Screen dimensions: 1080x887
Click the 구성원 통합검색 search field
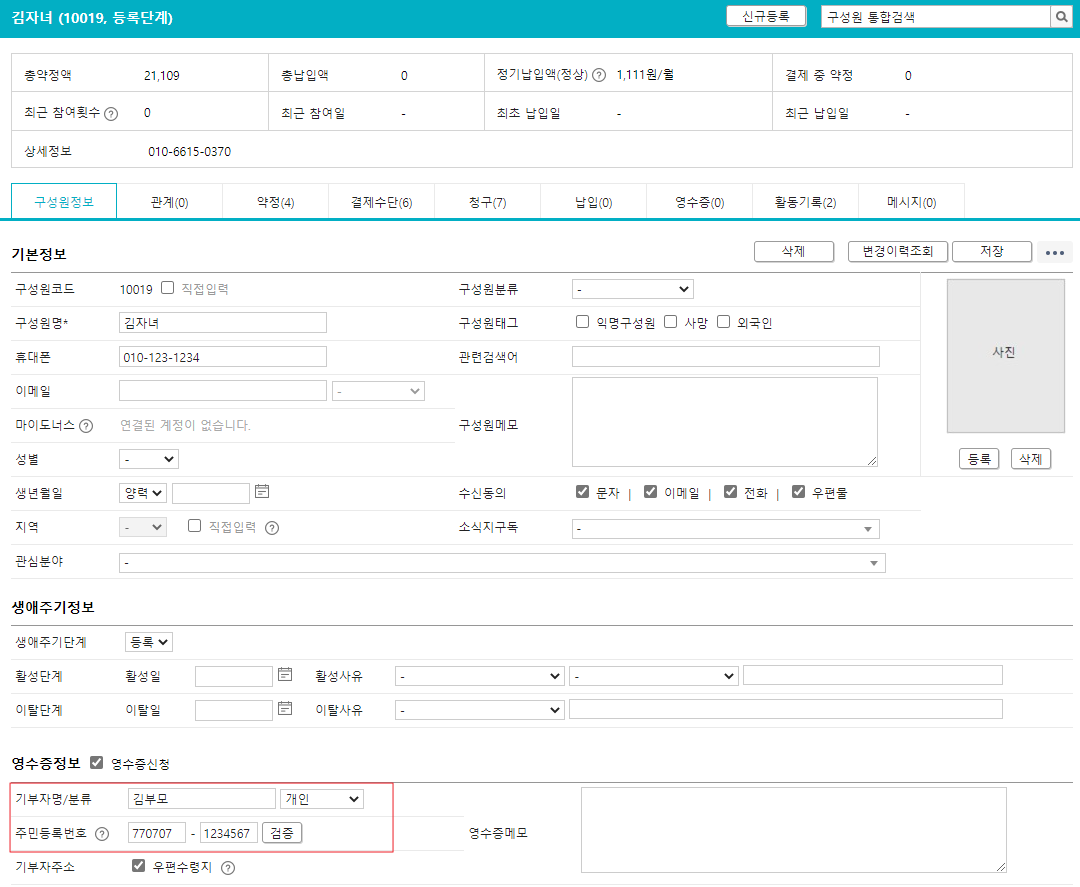pos(935,17)
